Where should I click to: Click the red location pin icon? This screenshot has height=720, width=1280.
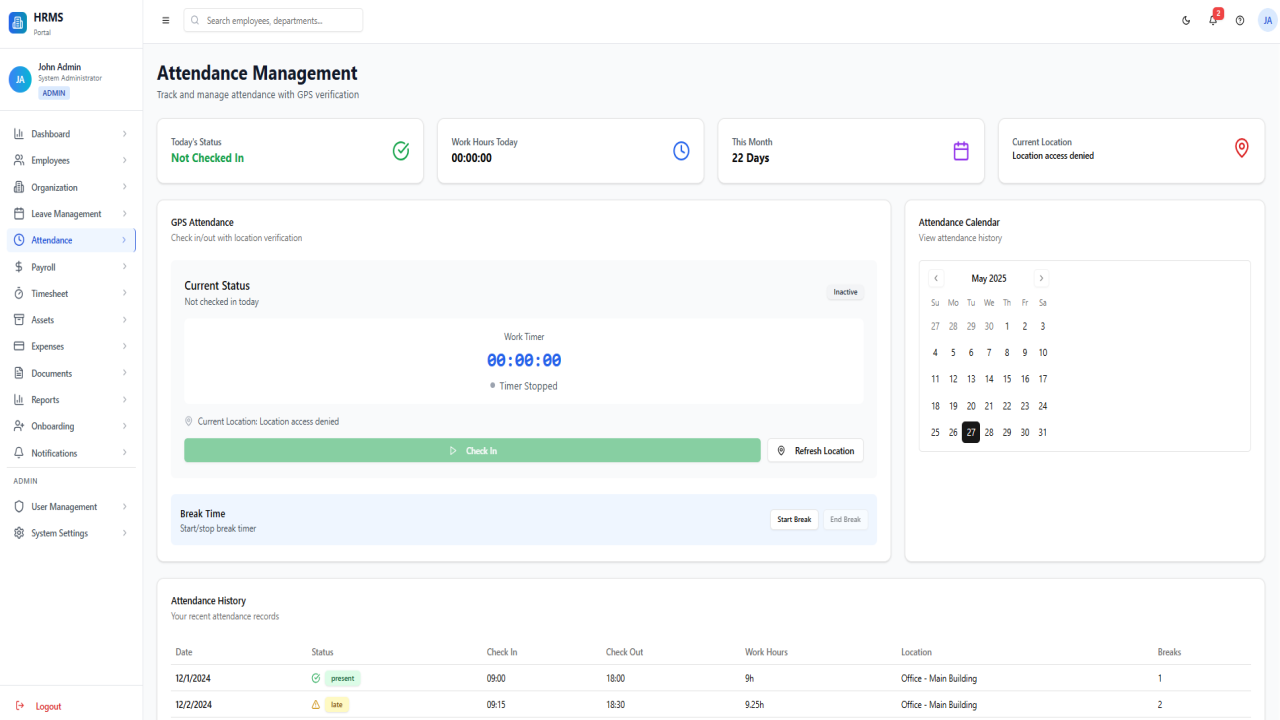point(1241,149)
